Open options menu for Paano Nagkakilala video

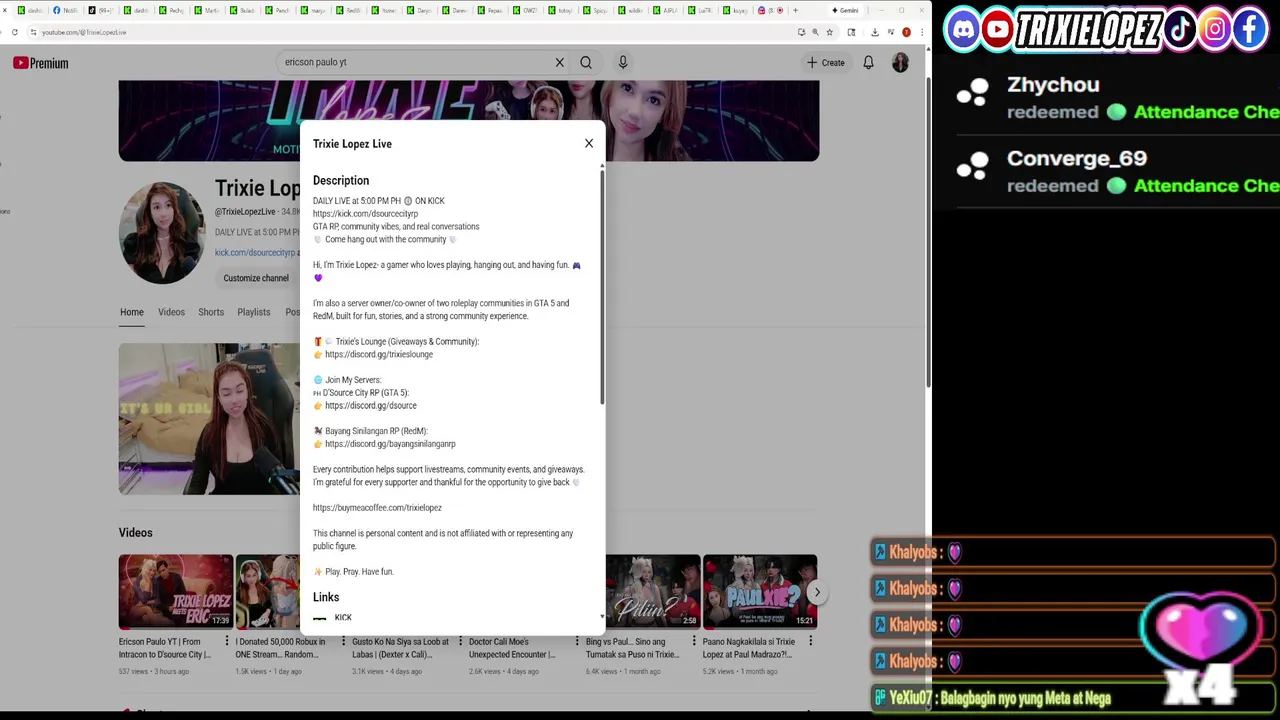click(x=811, y=641)
